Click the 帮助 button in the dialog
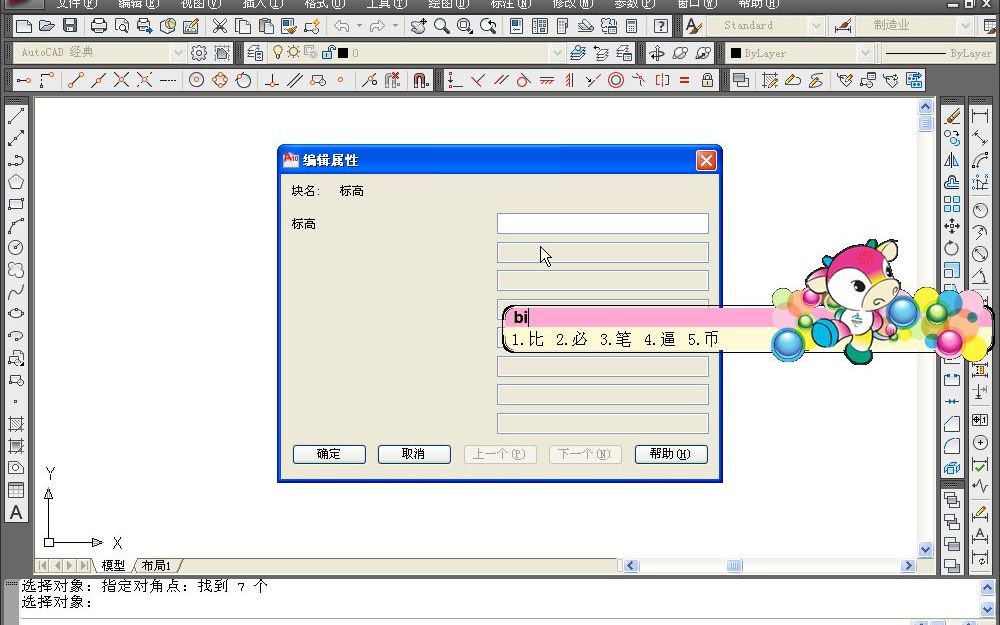The image size is (1000, 625). (671, 454)
